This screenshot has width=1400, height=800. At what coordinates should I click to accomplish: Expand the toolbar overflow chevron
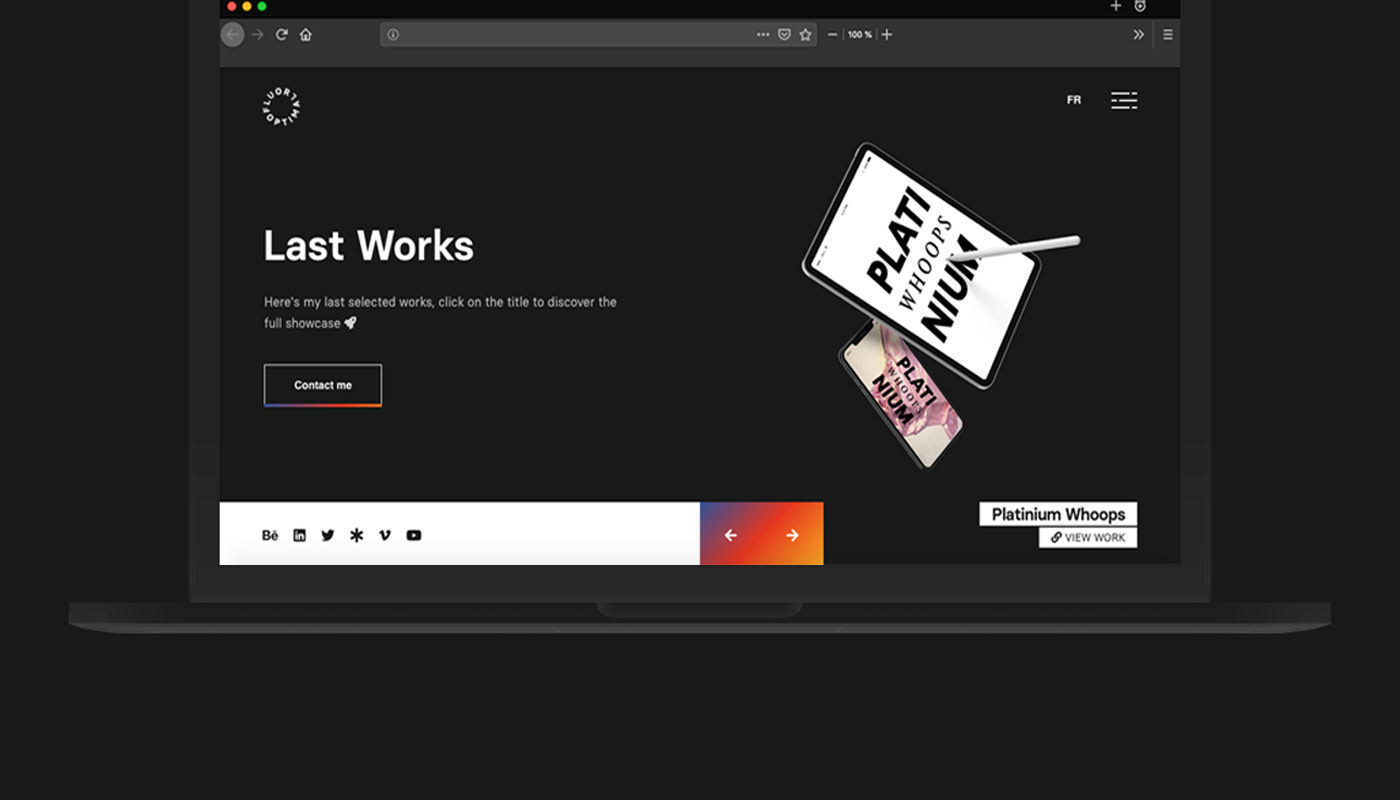pos(1138,35)
